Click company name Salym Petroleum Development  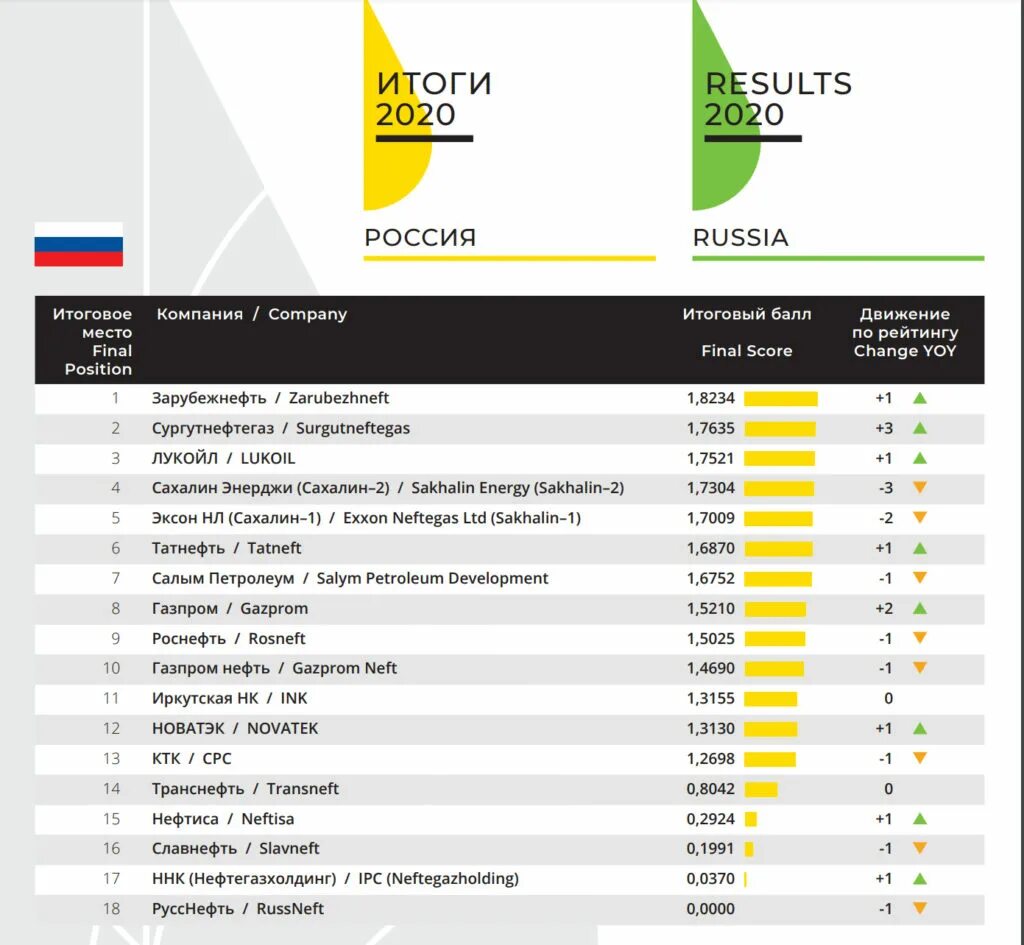click(432, 578)
